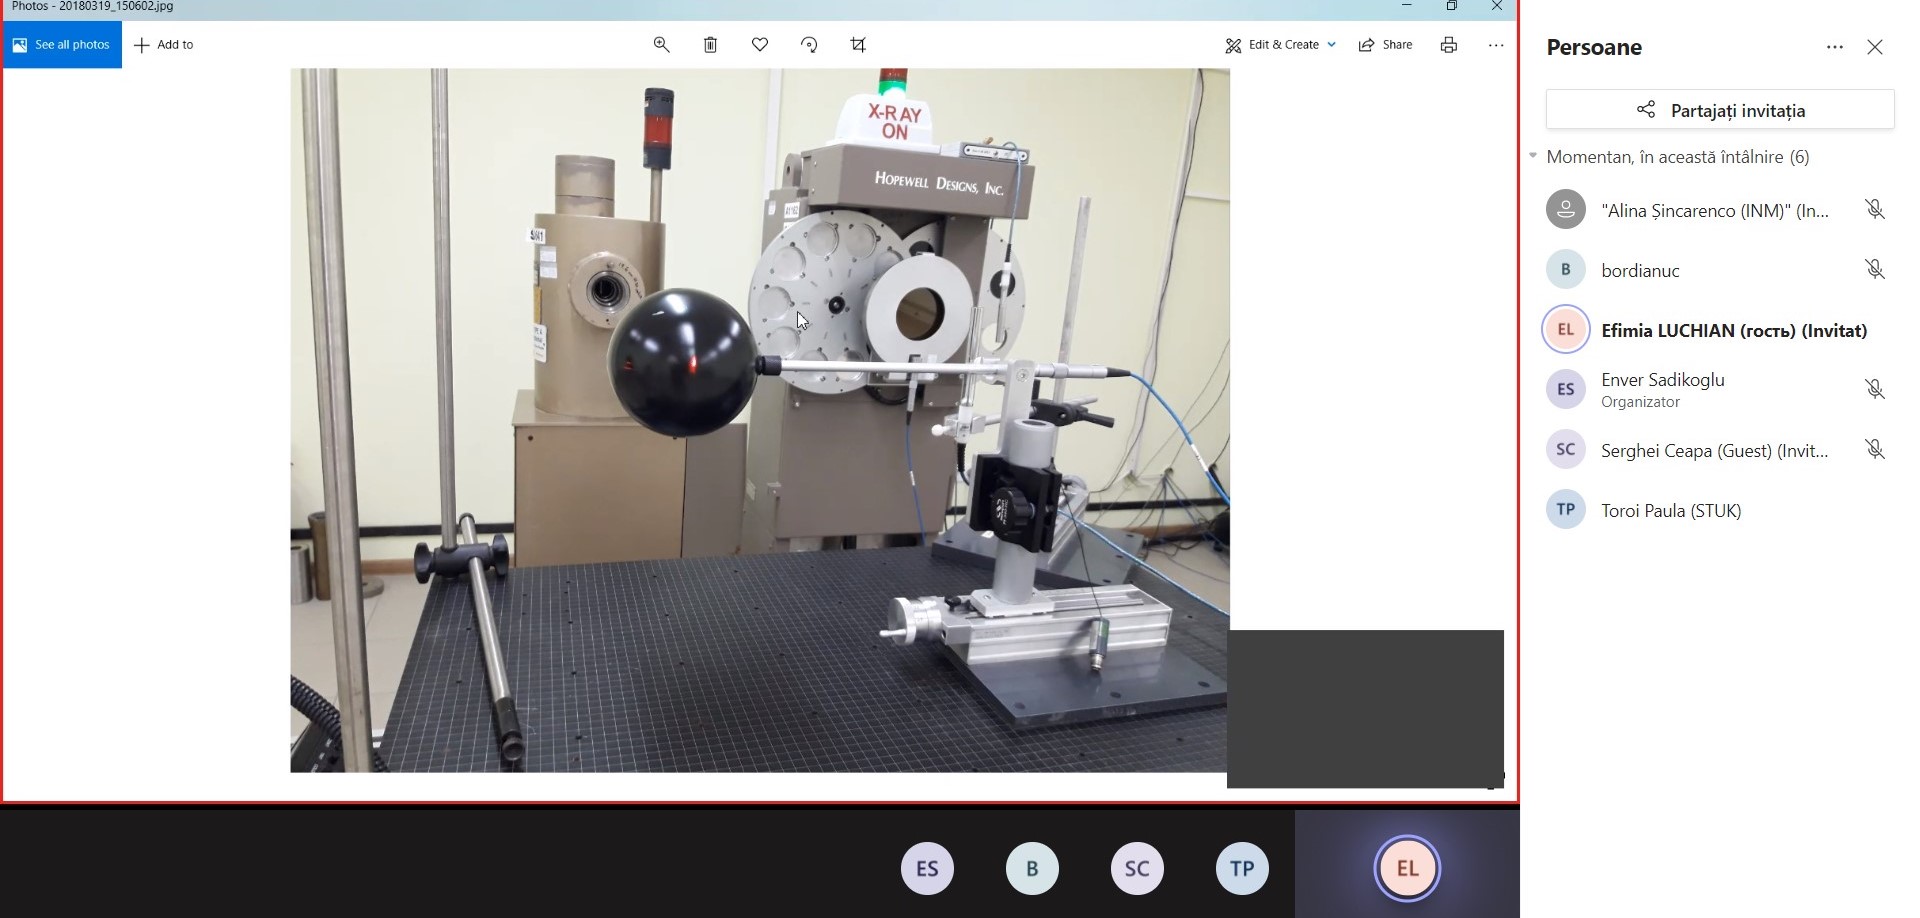Viewport: 1920px width, 918px height.
Task: Open more options in Persoane panel
Action: (x=1834, y=47)
